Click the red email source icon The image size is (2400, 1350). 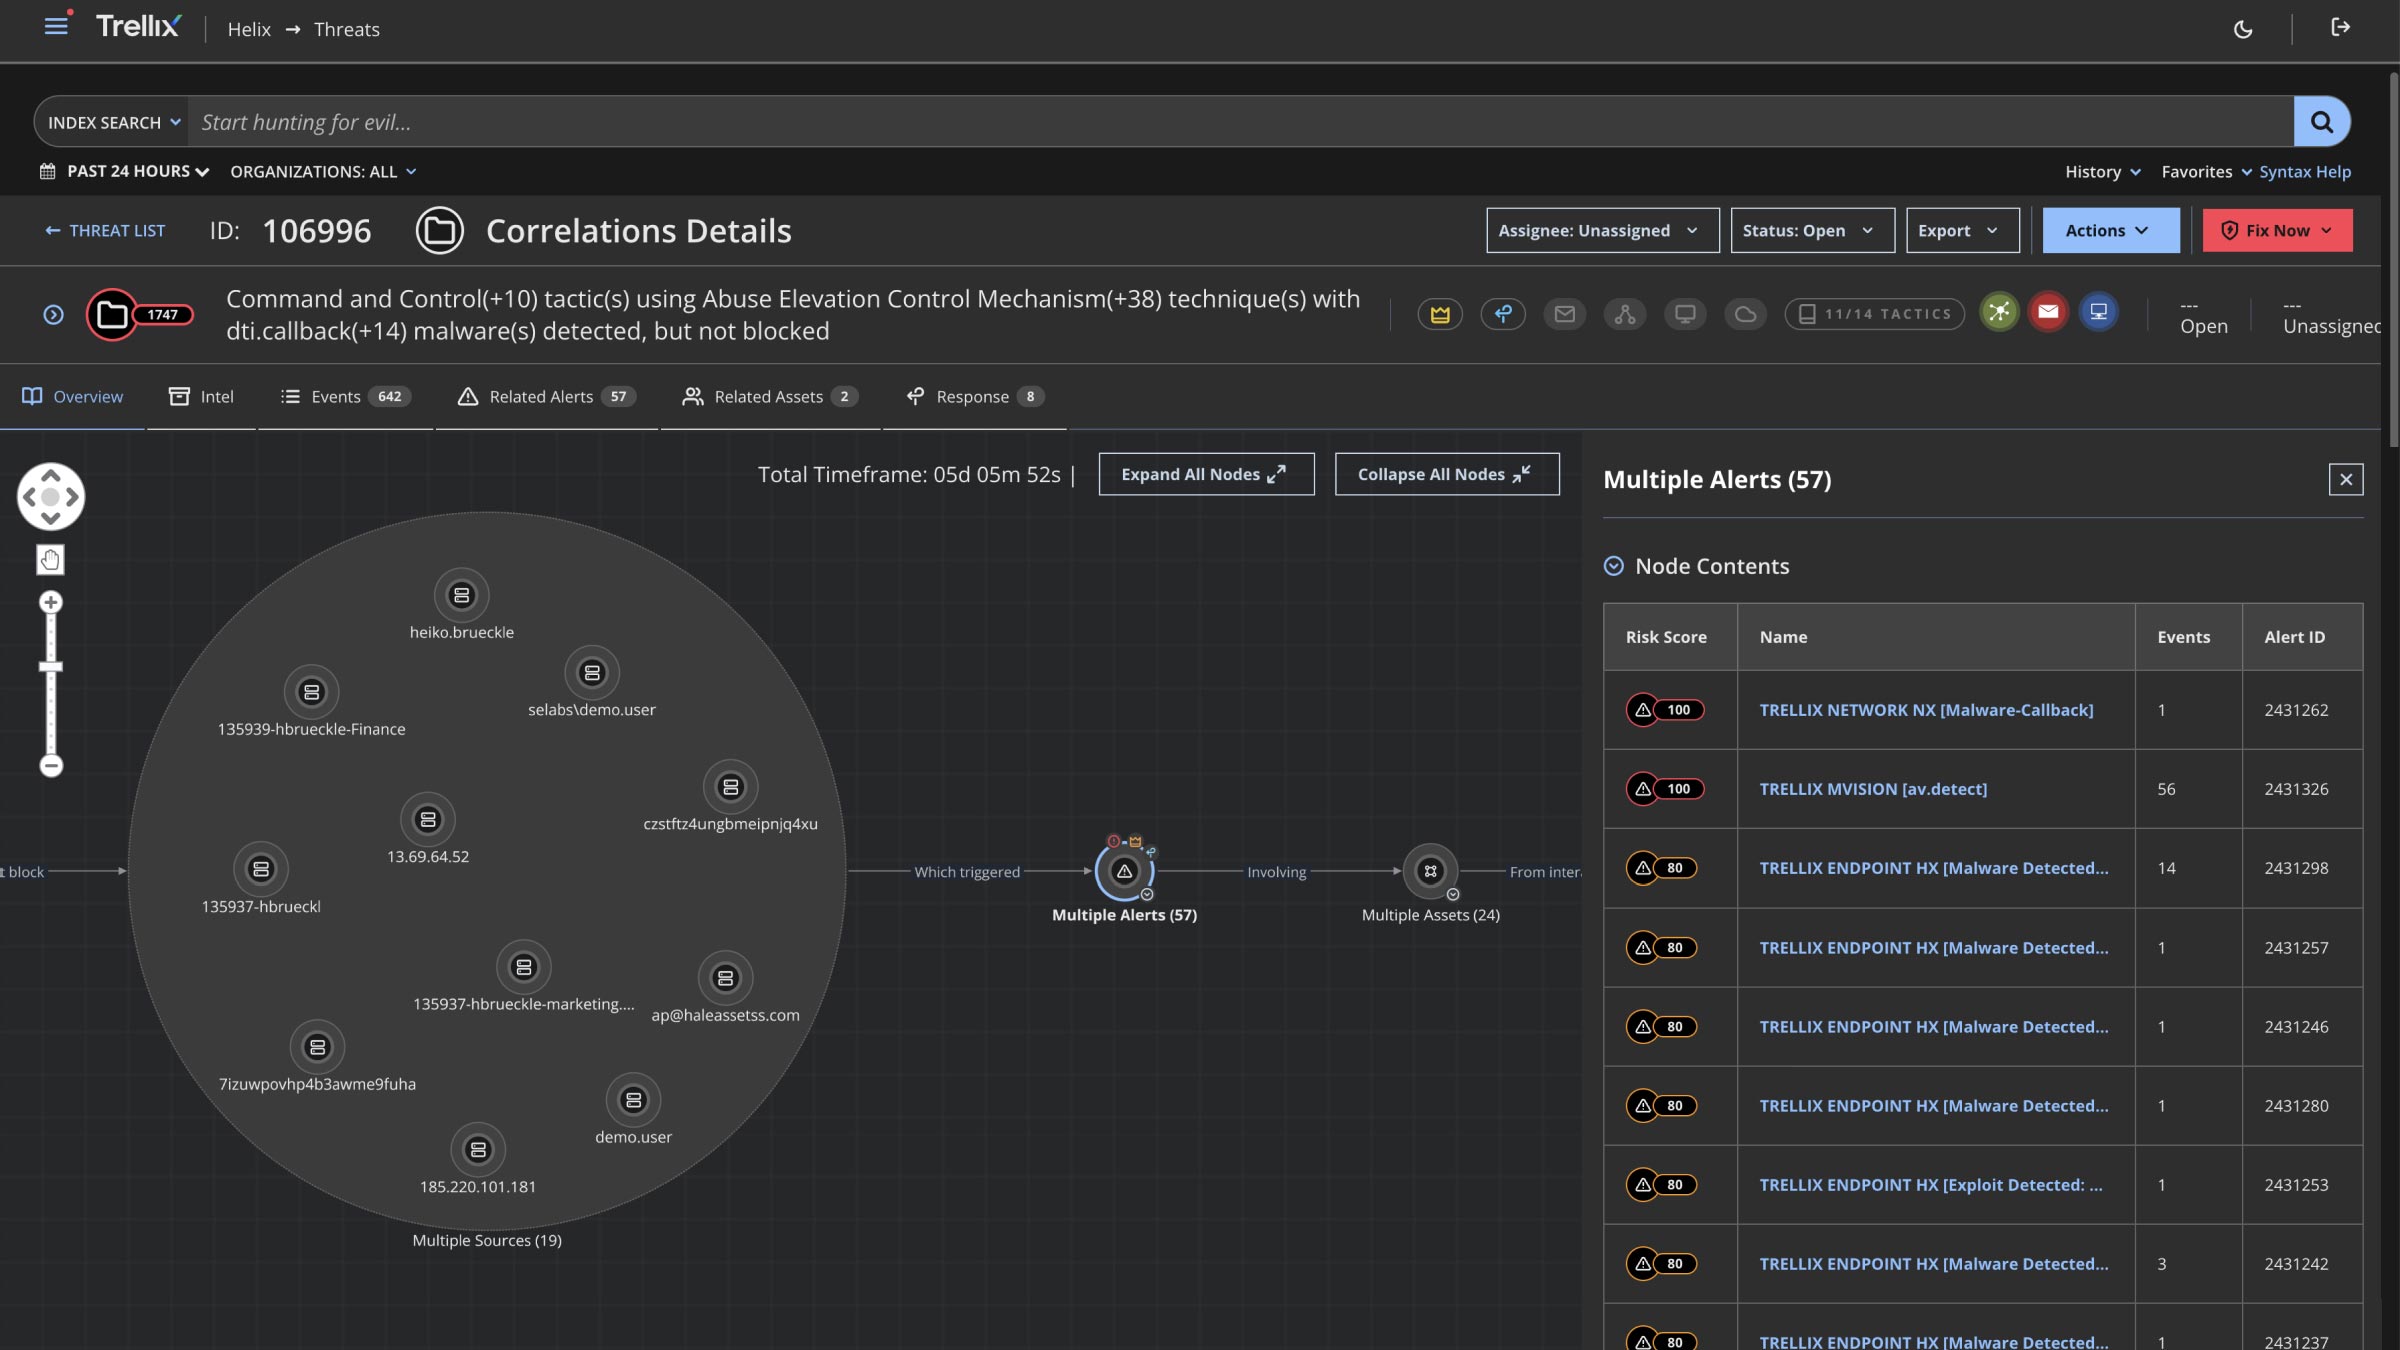pyautogui.click(x=2048, y=313)
